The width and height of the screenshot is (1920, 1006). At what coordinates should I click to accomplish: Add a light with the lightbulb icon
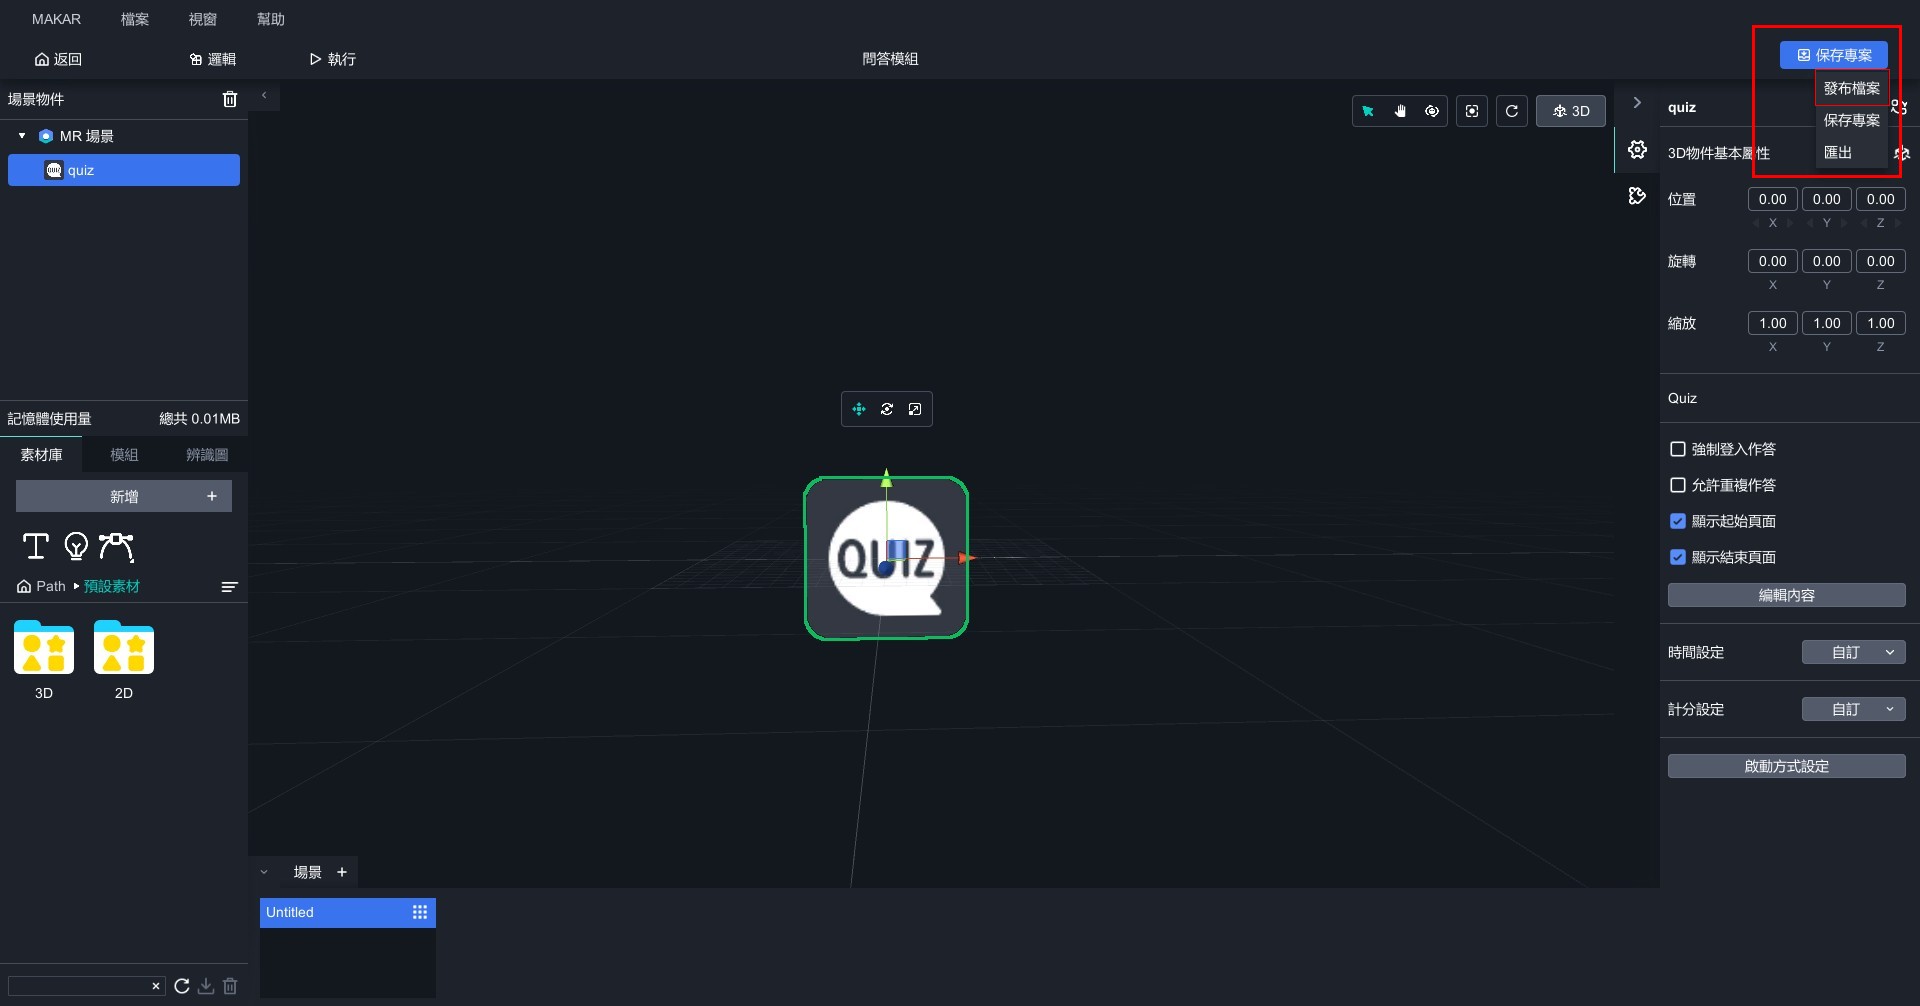76,546
